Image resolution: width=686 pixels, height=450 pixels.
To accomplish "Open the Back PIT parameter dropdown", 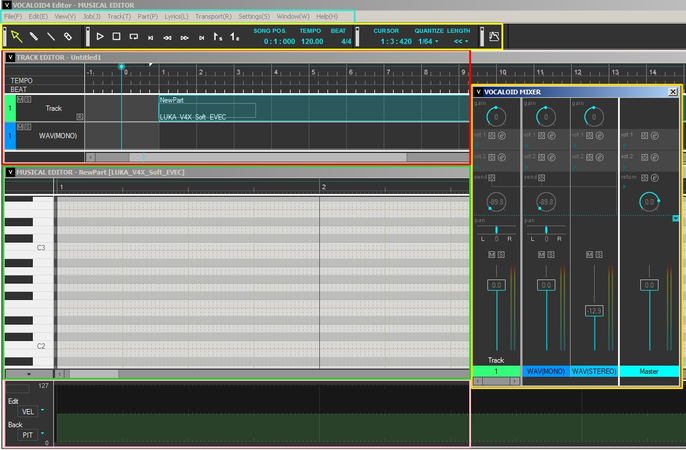I will click(x=42, y=433).
